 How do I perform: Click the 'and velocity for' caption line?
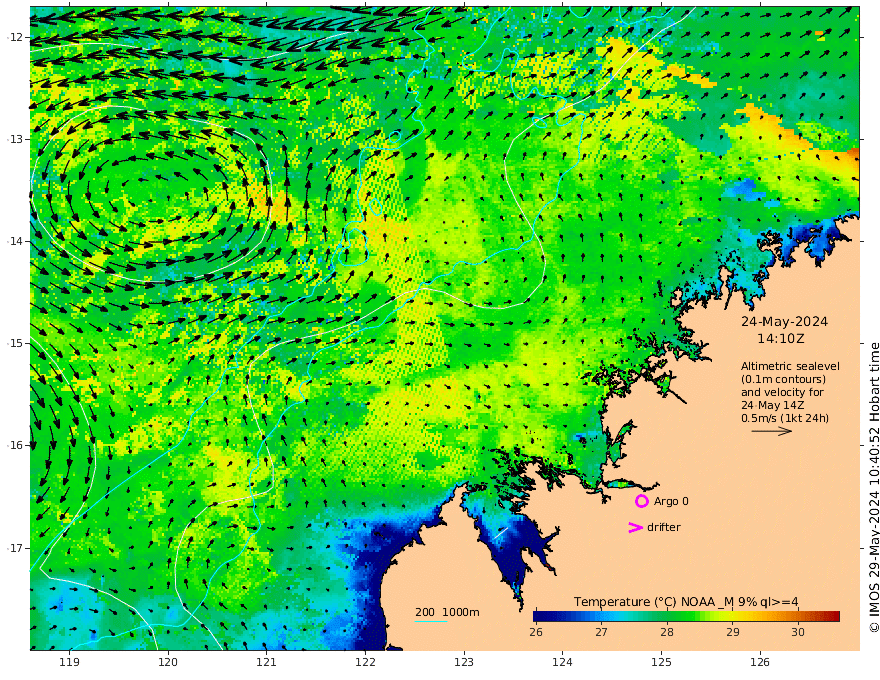[782, 392]
